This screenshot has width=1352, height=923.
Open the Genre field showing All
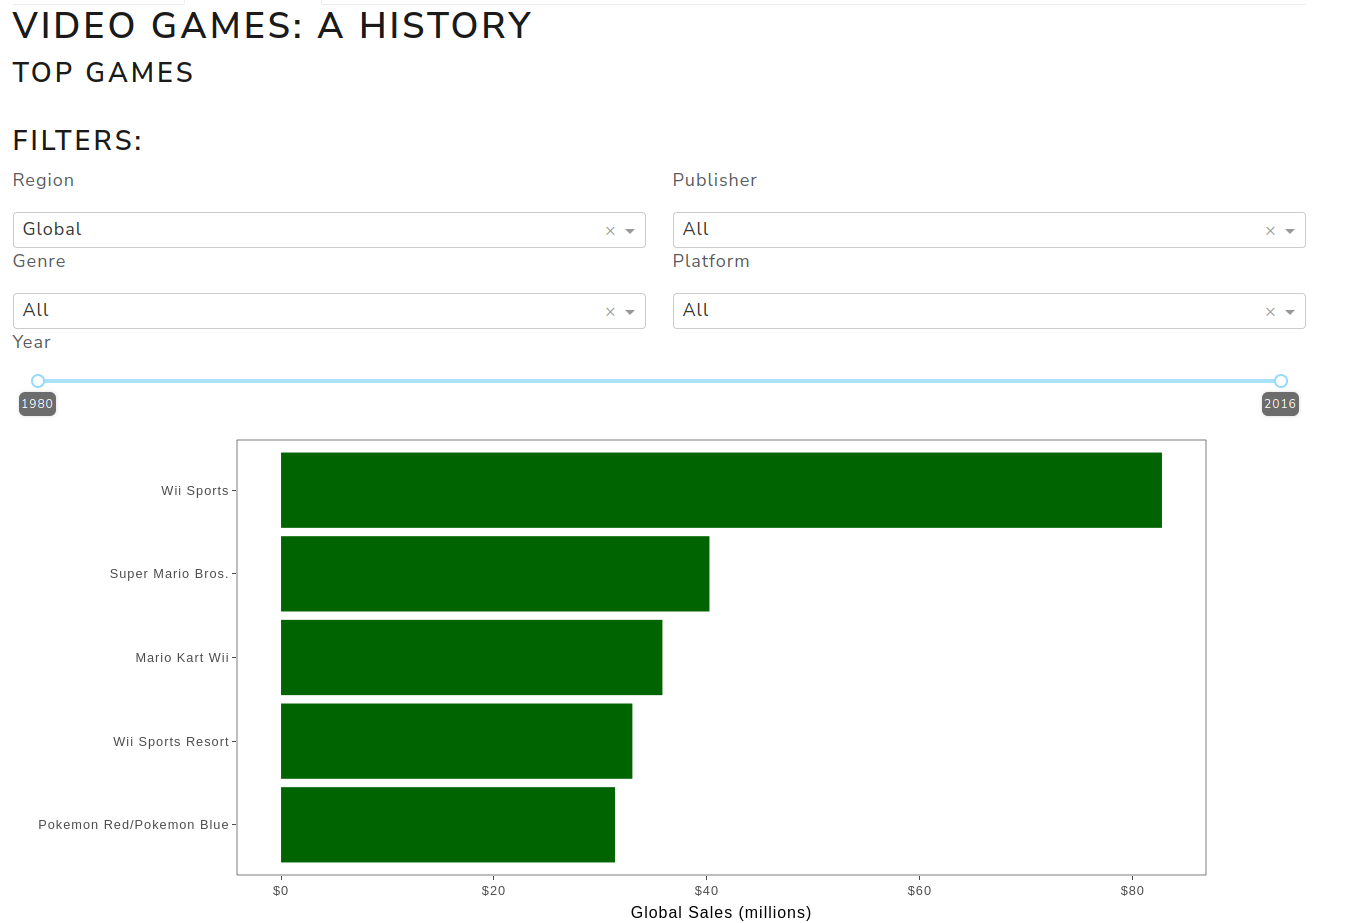[x=329, y=311]
